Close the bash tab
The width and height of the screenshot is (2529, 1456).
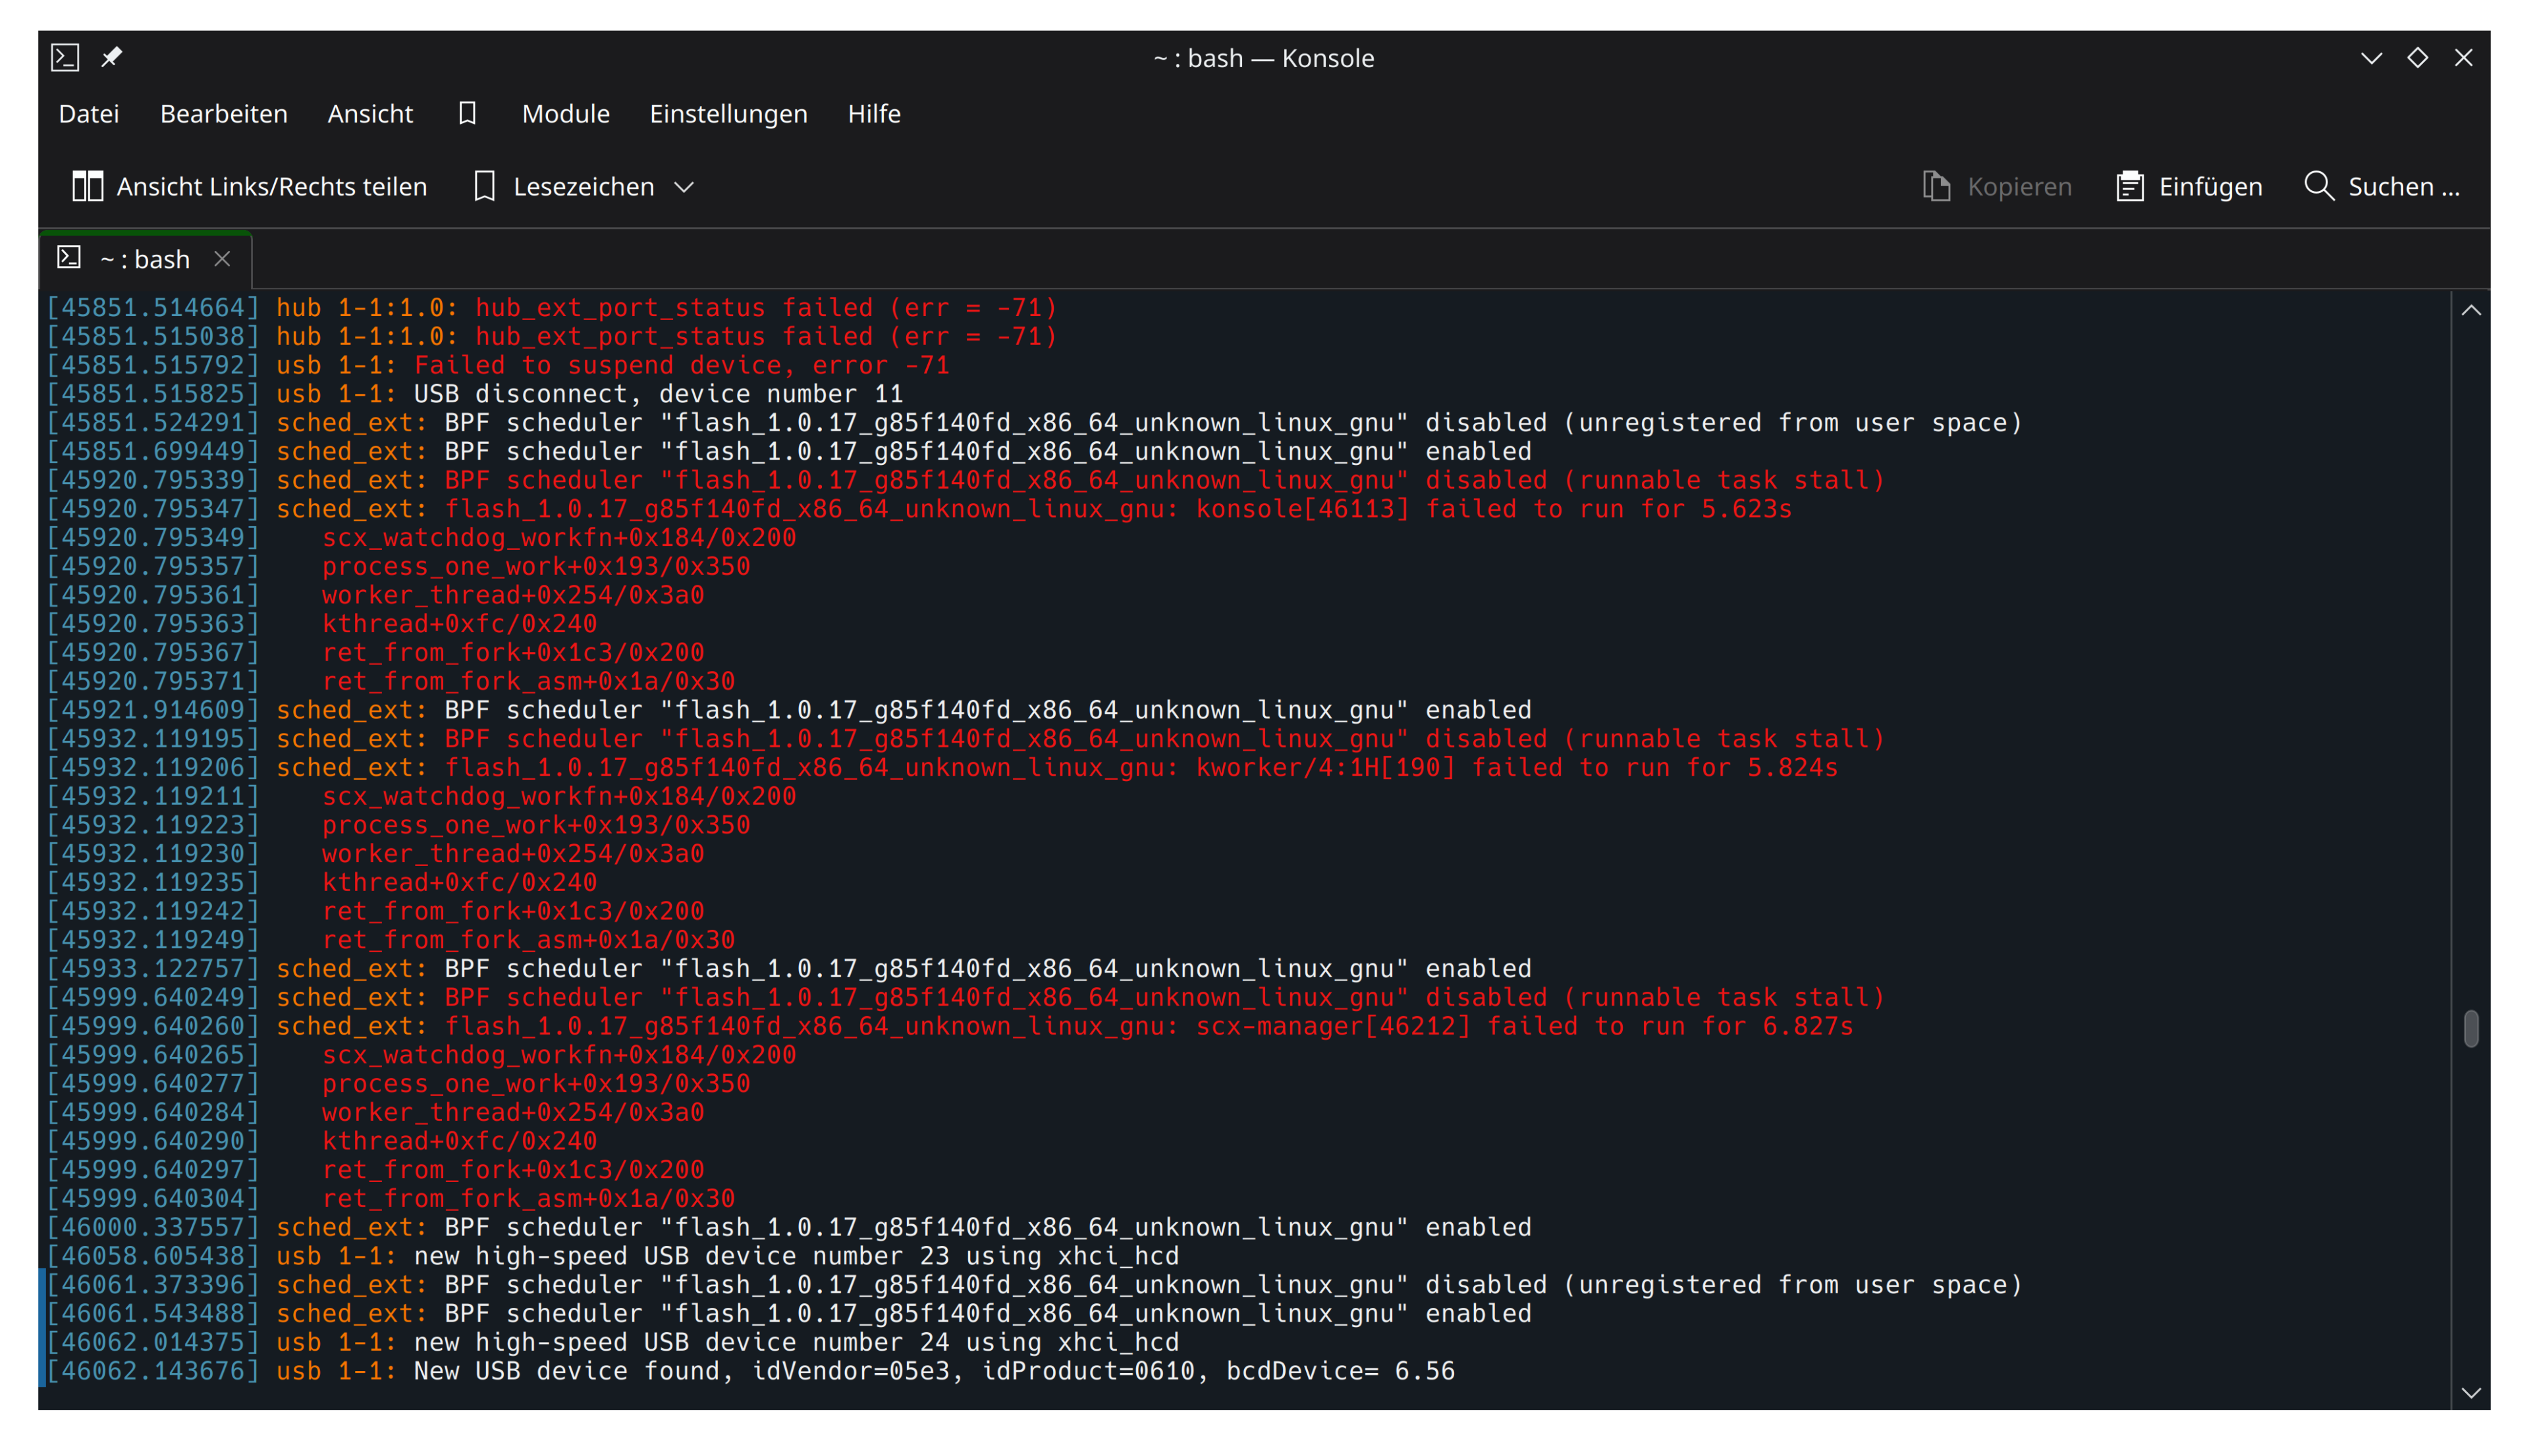coord(222,260)
